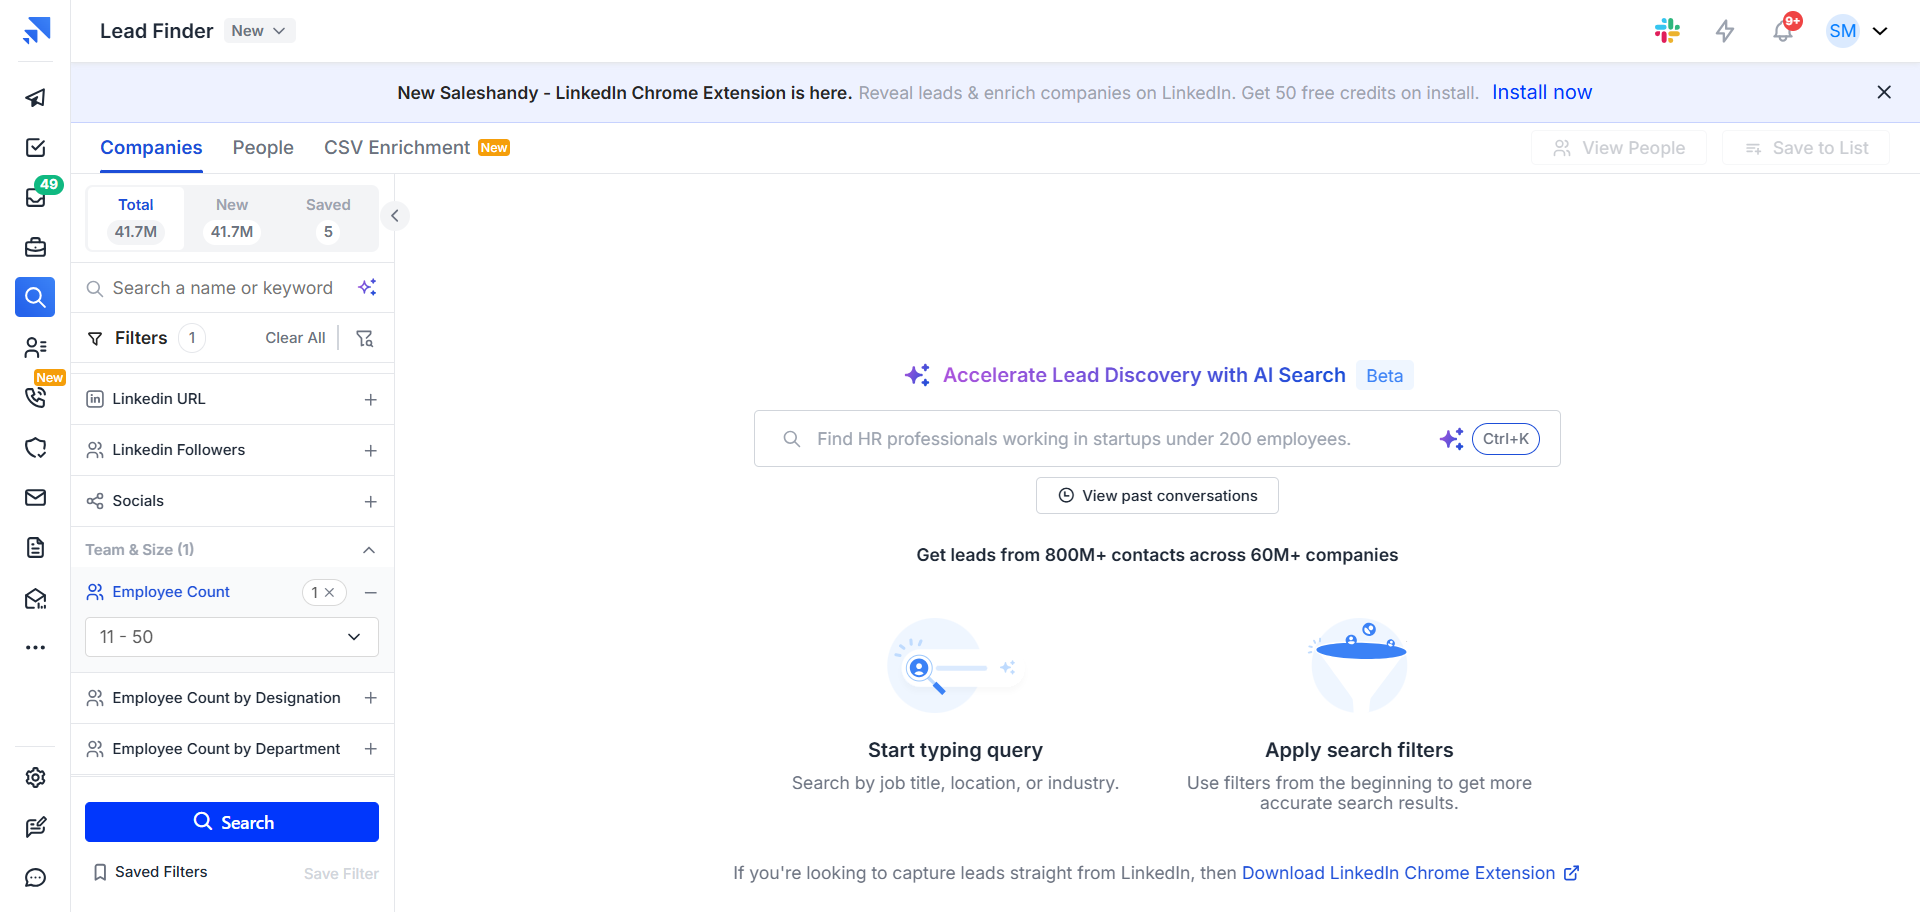
Task: Open the open-envelope icon in sidebar
Action: pyautogui.click(x=36, y=598)
